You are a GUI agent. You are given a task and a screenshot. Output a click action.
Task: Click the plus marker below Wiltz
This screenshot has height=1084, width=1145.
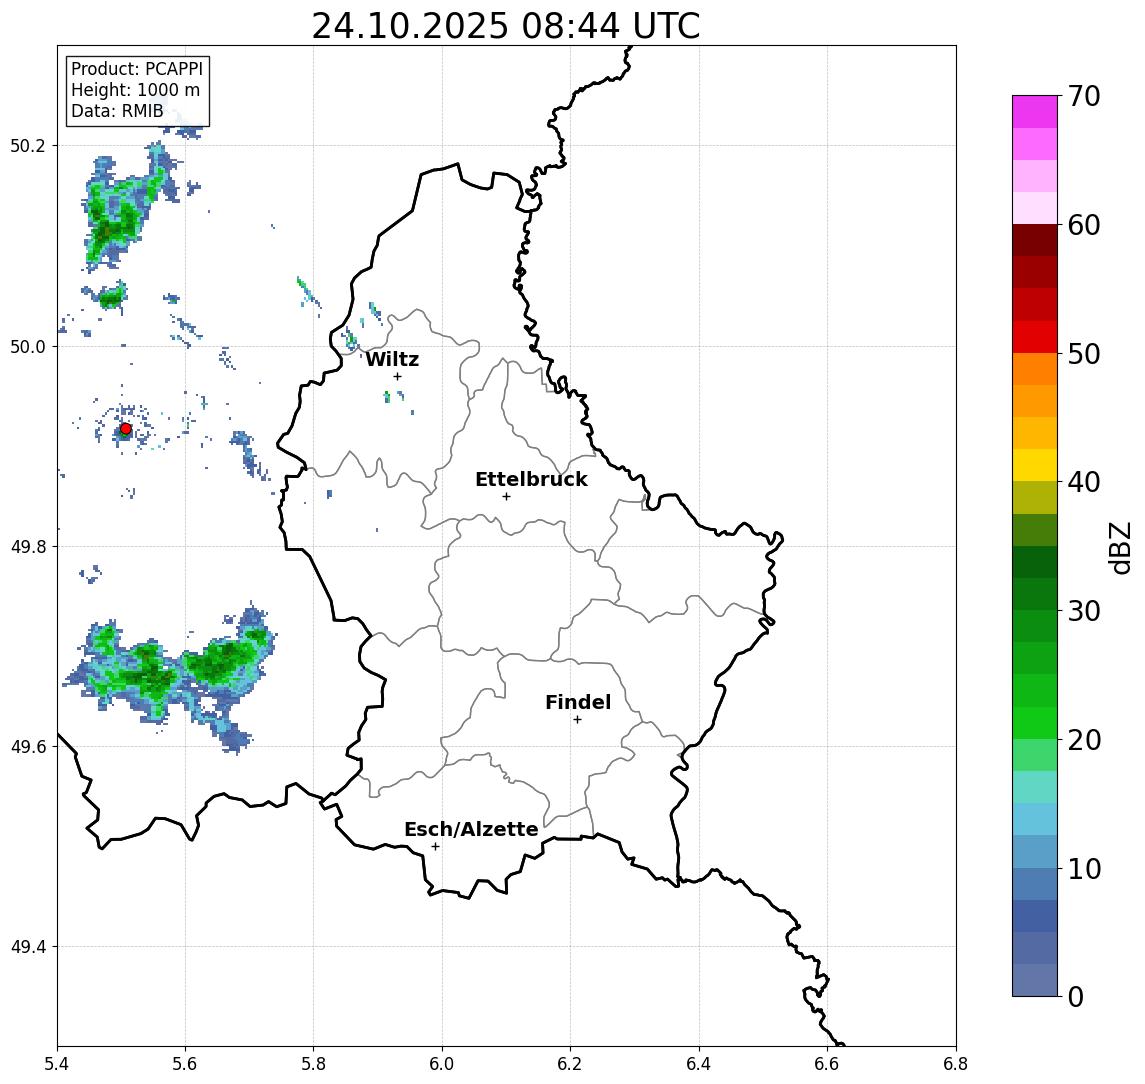[397, 376]
